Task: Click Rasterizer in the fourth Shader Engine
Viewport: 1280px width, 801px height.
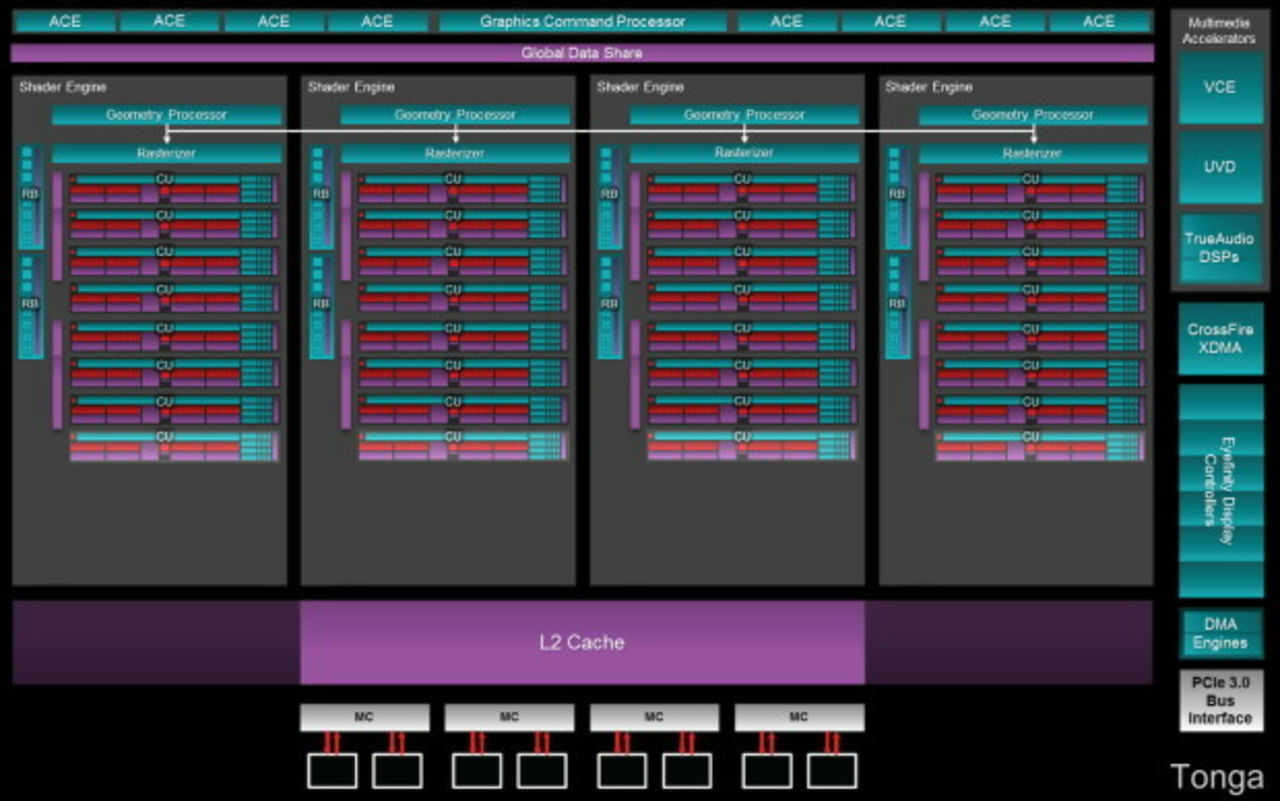Action: point(1033,154)
